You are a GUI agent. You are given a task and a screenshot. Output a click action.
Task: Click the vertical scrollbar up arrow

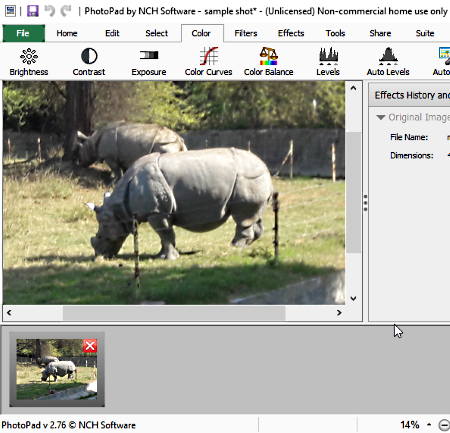pos(353,88)
